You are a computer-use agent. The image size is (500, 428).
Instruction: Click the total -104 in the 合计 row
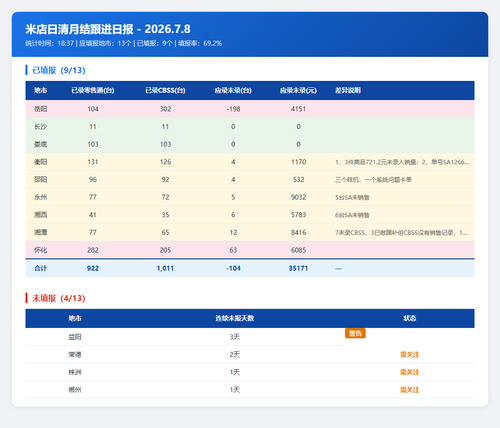point(233,268)
